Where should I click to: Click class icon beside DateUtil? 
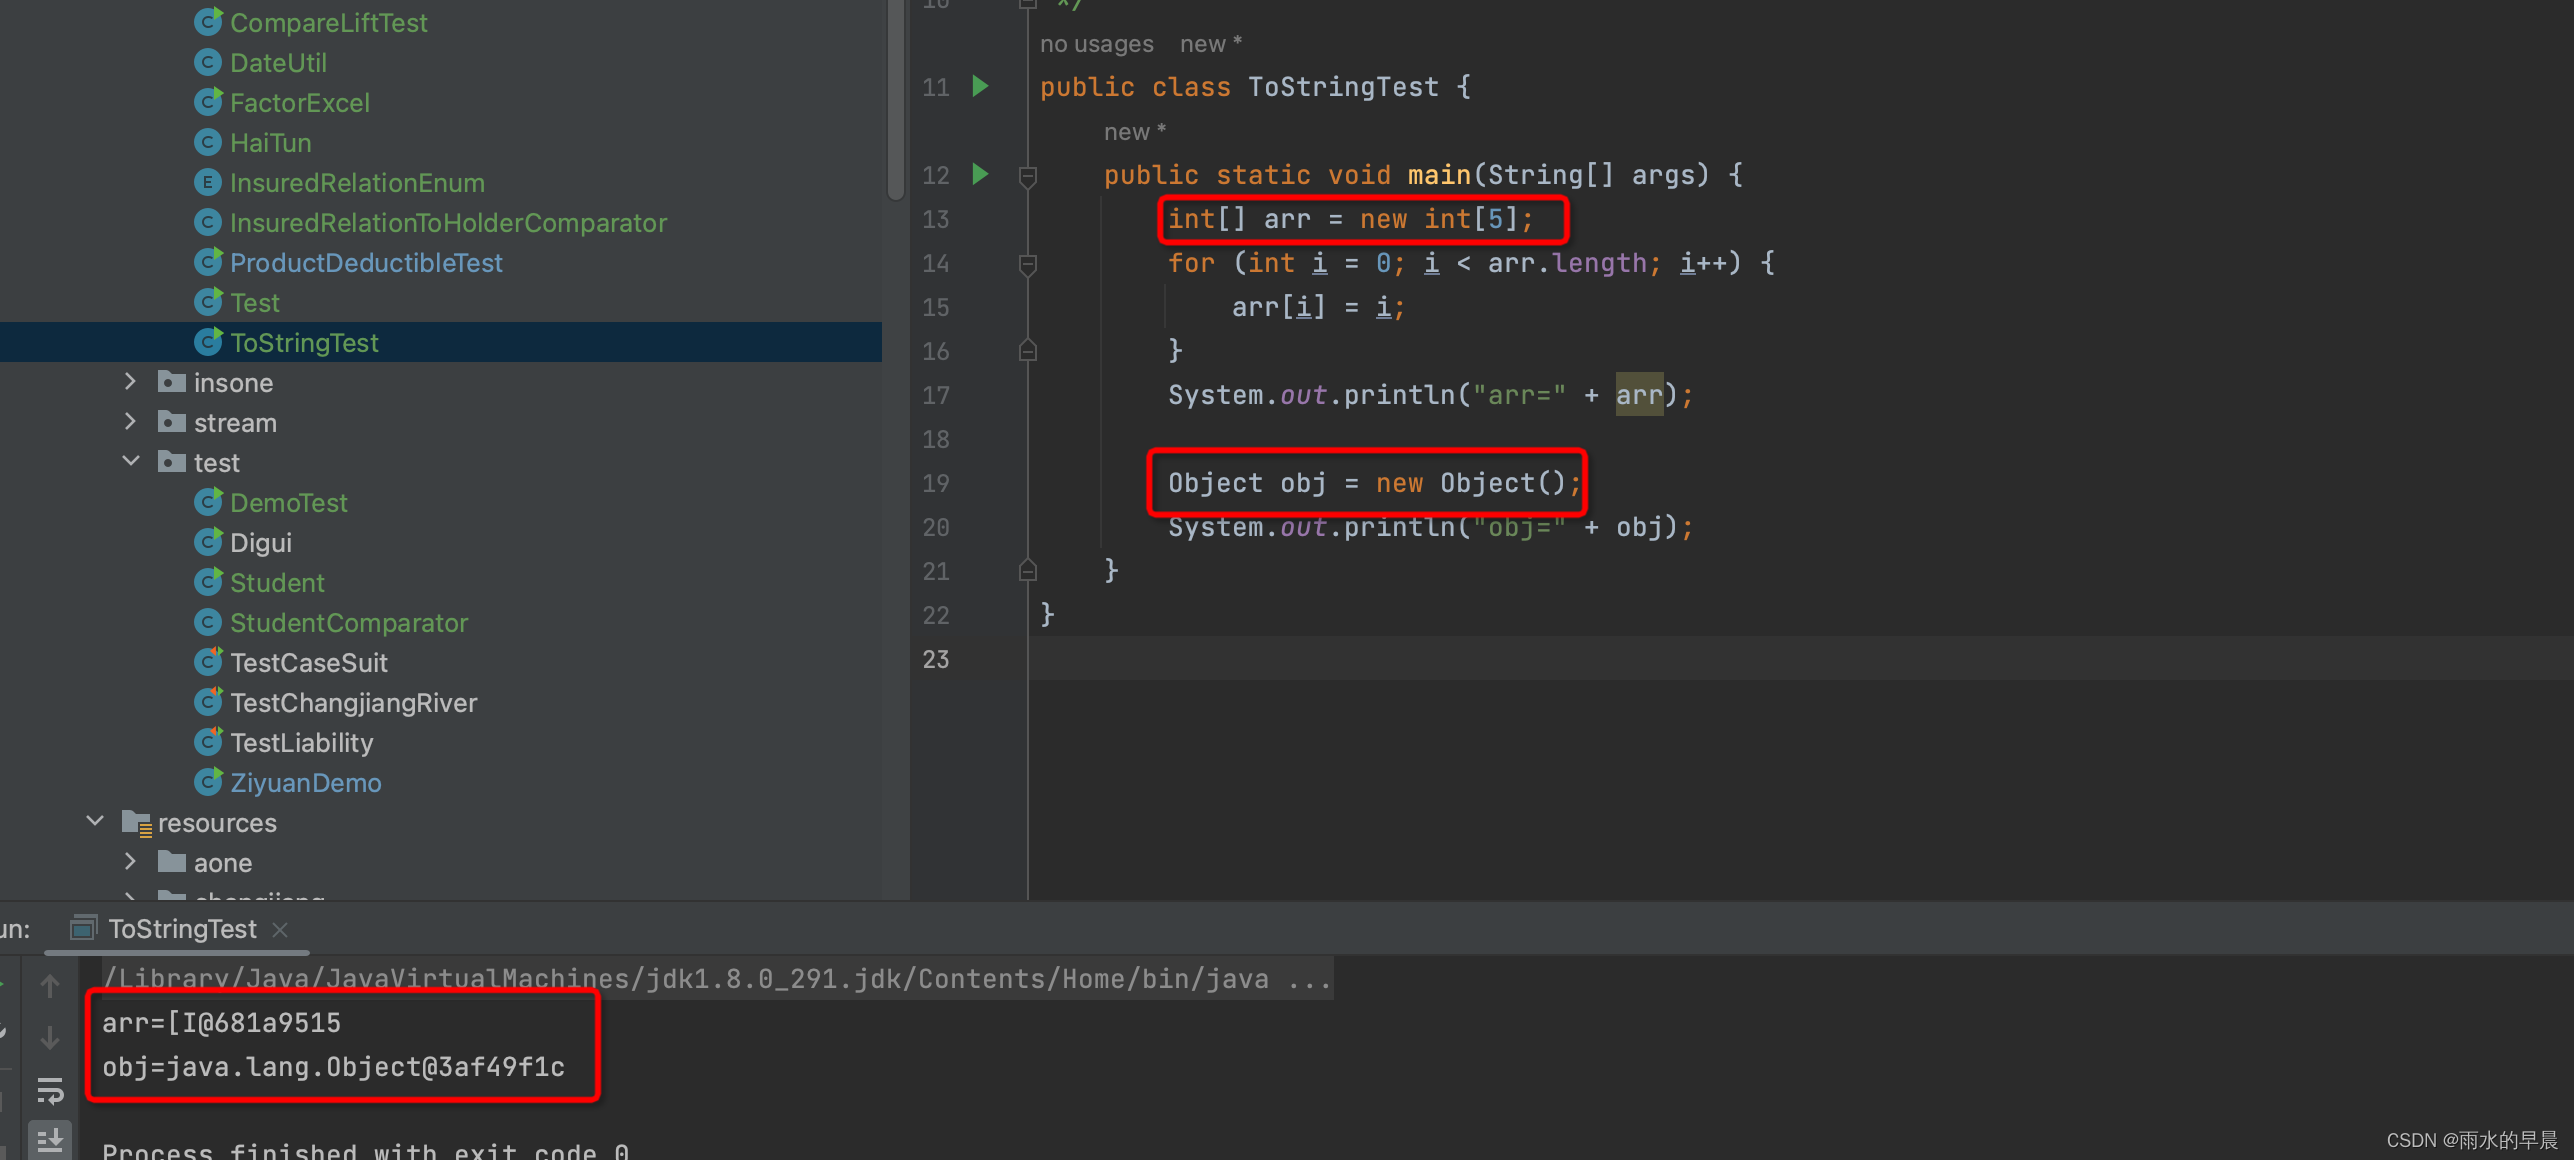tap(207, 62)
